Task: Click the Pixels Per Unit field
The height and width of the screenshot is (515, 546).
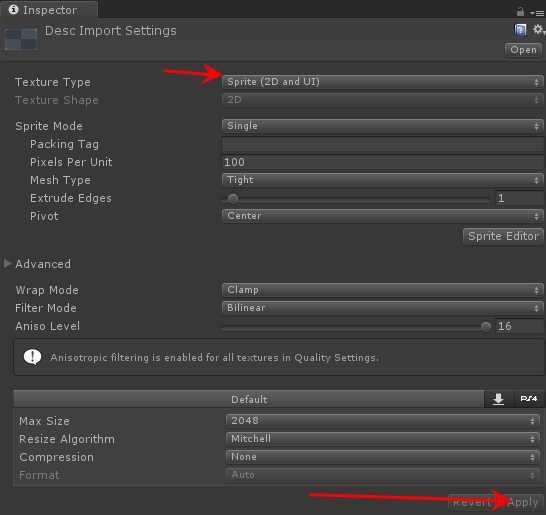Action: point(382,162)
